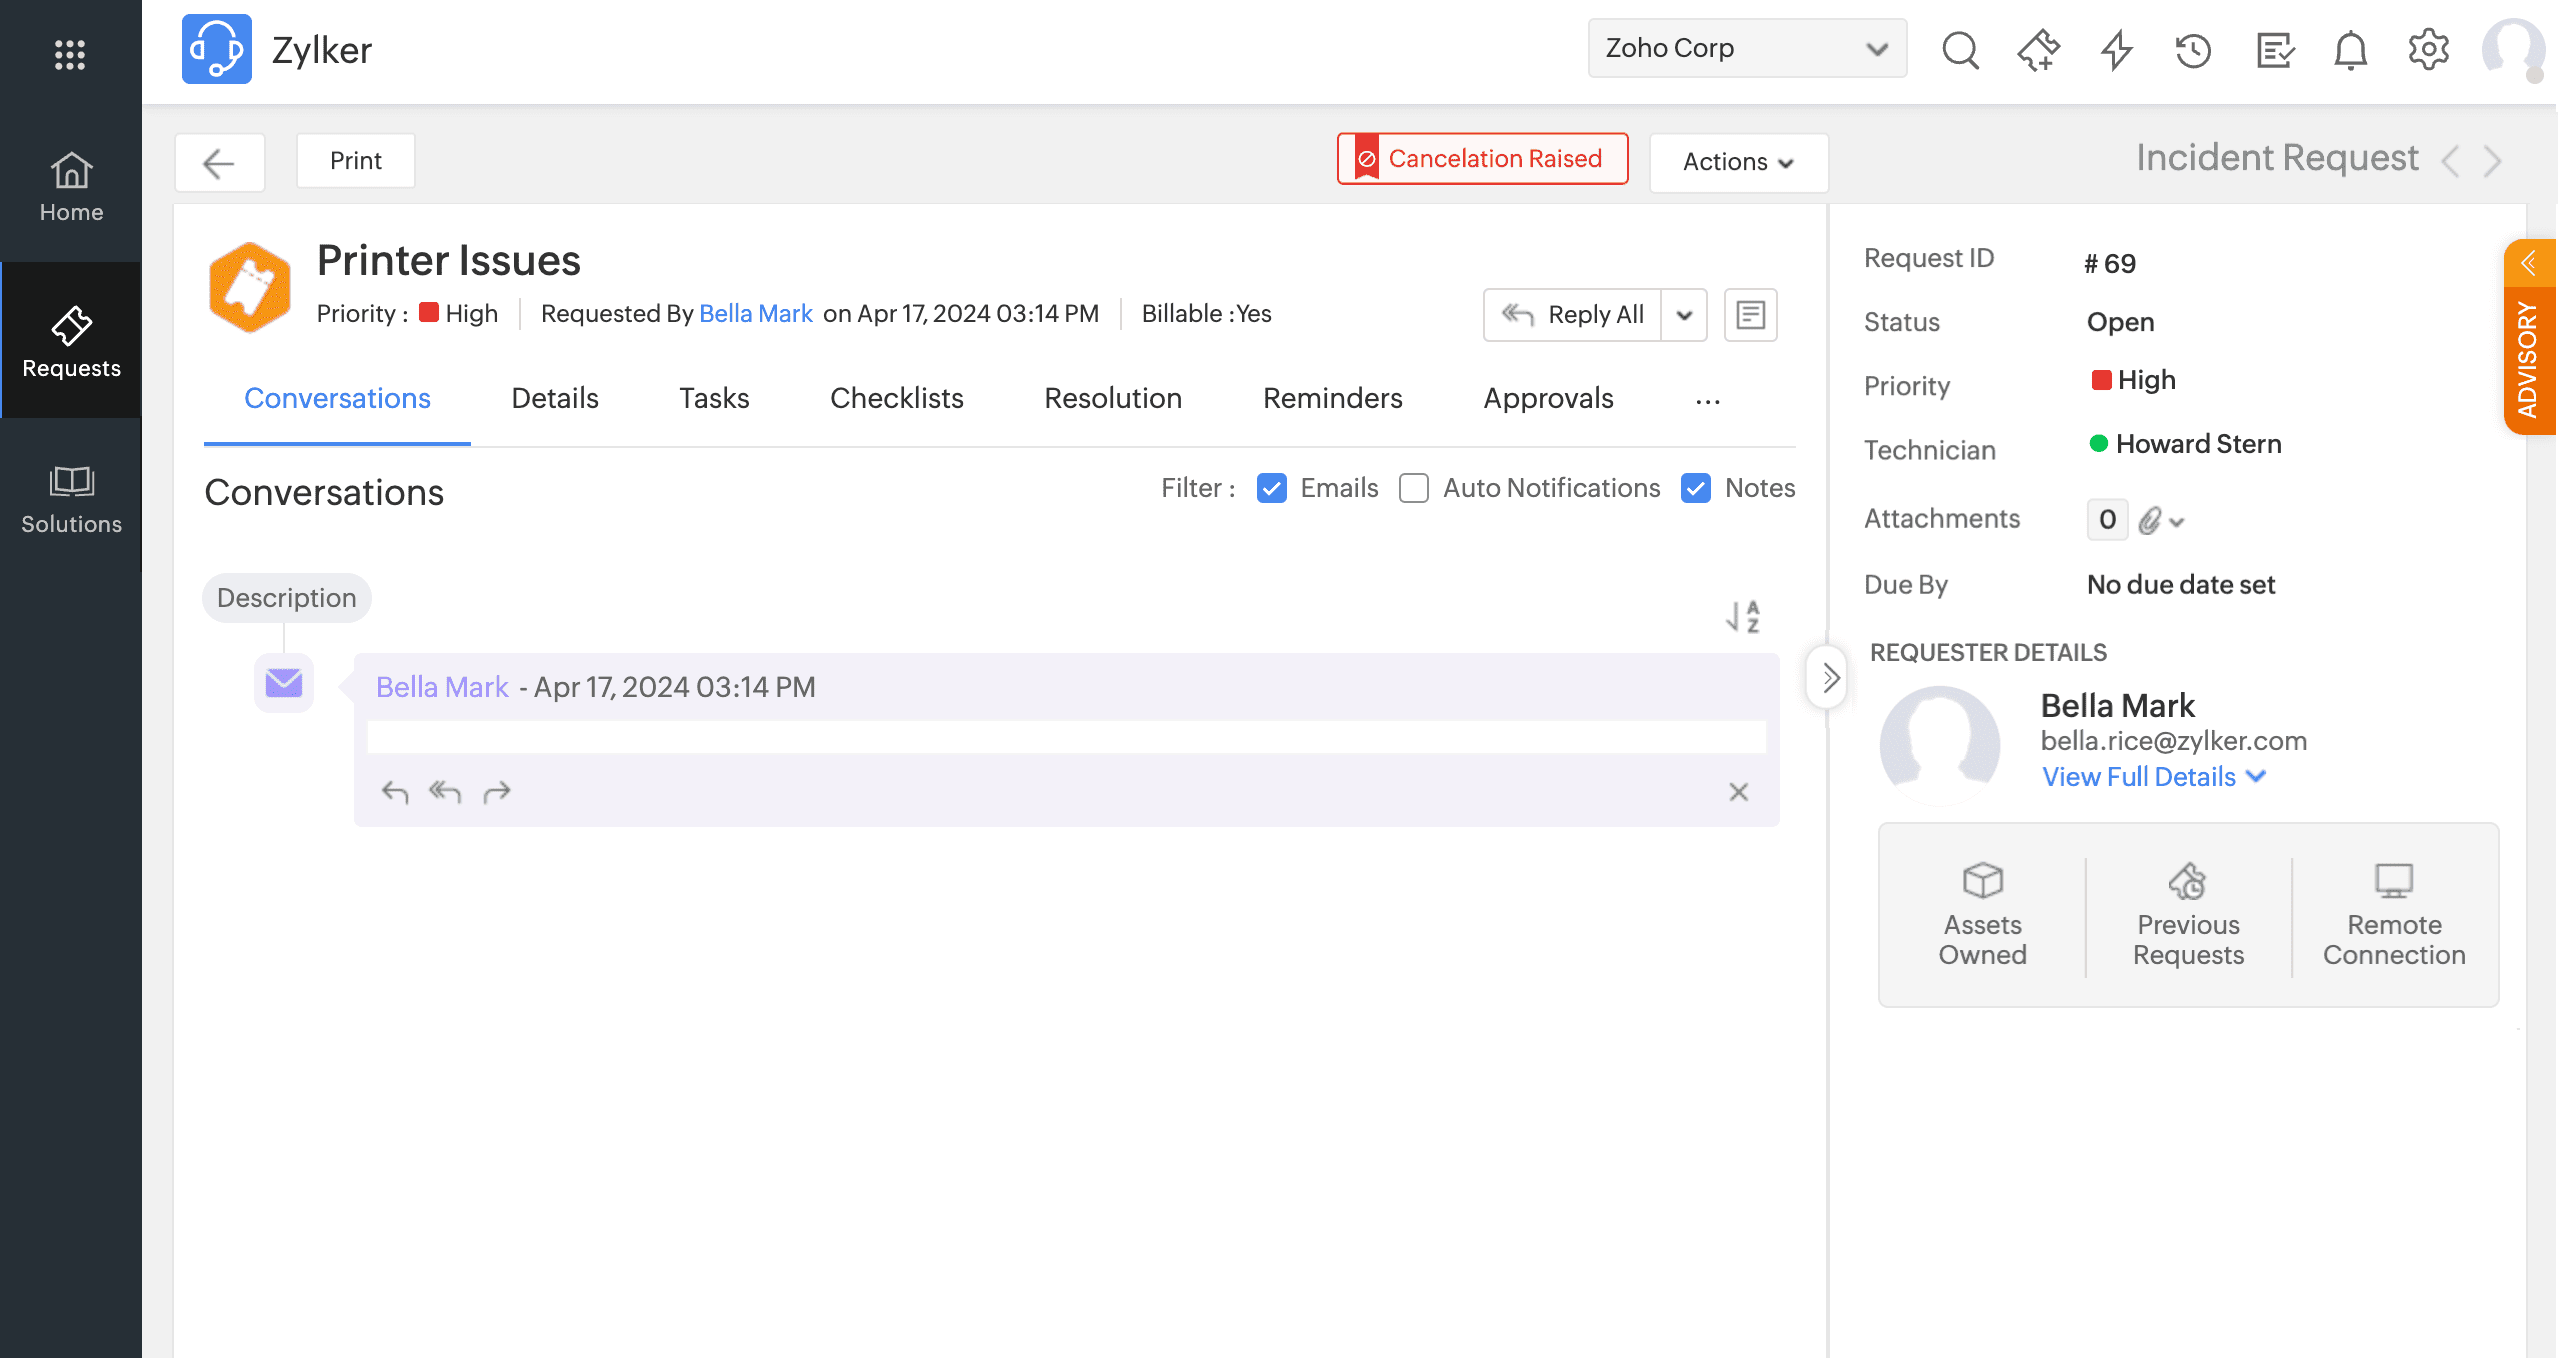This screenshot has height=1358, width=2558.
Task: Open the Reply All arrow dropdown
Action: [x=1684, y=315]
